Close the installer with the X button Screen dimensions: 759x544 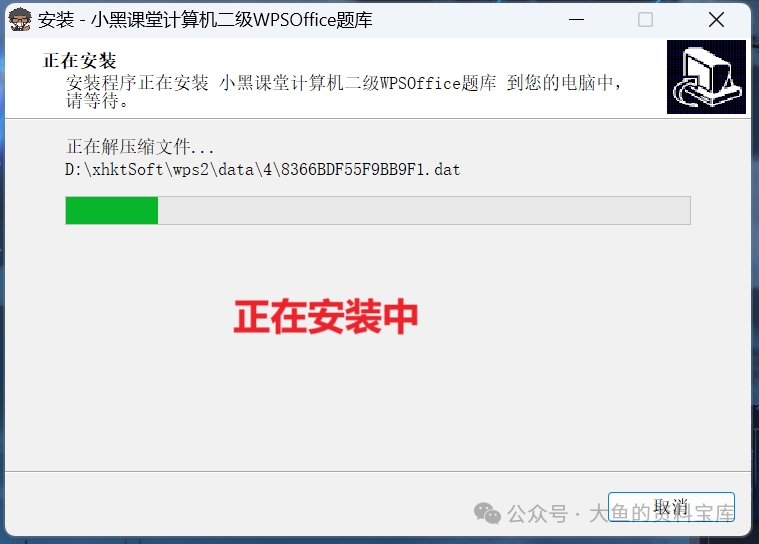pos(716,20)
